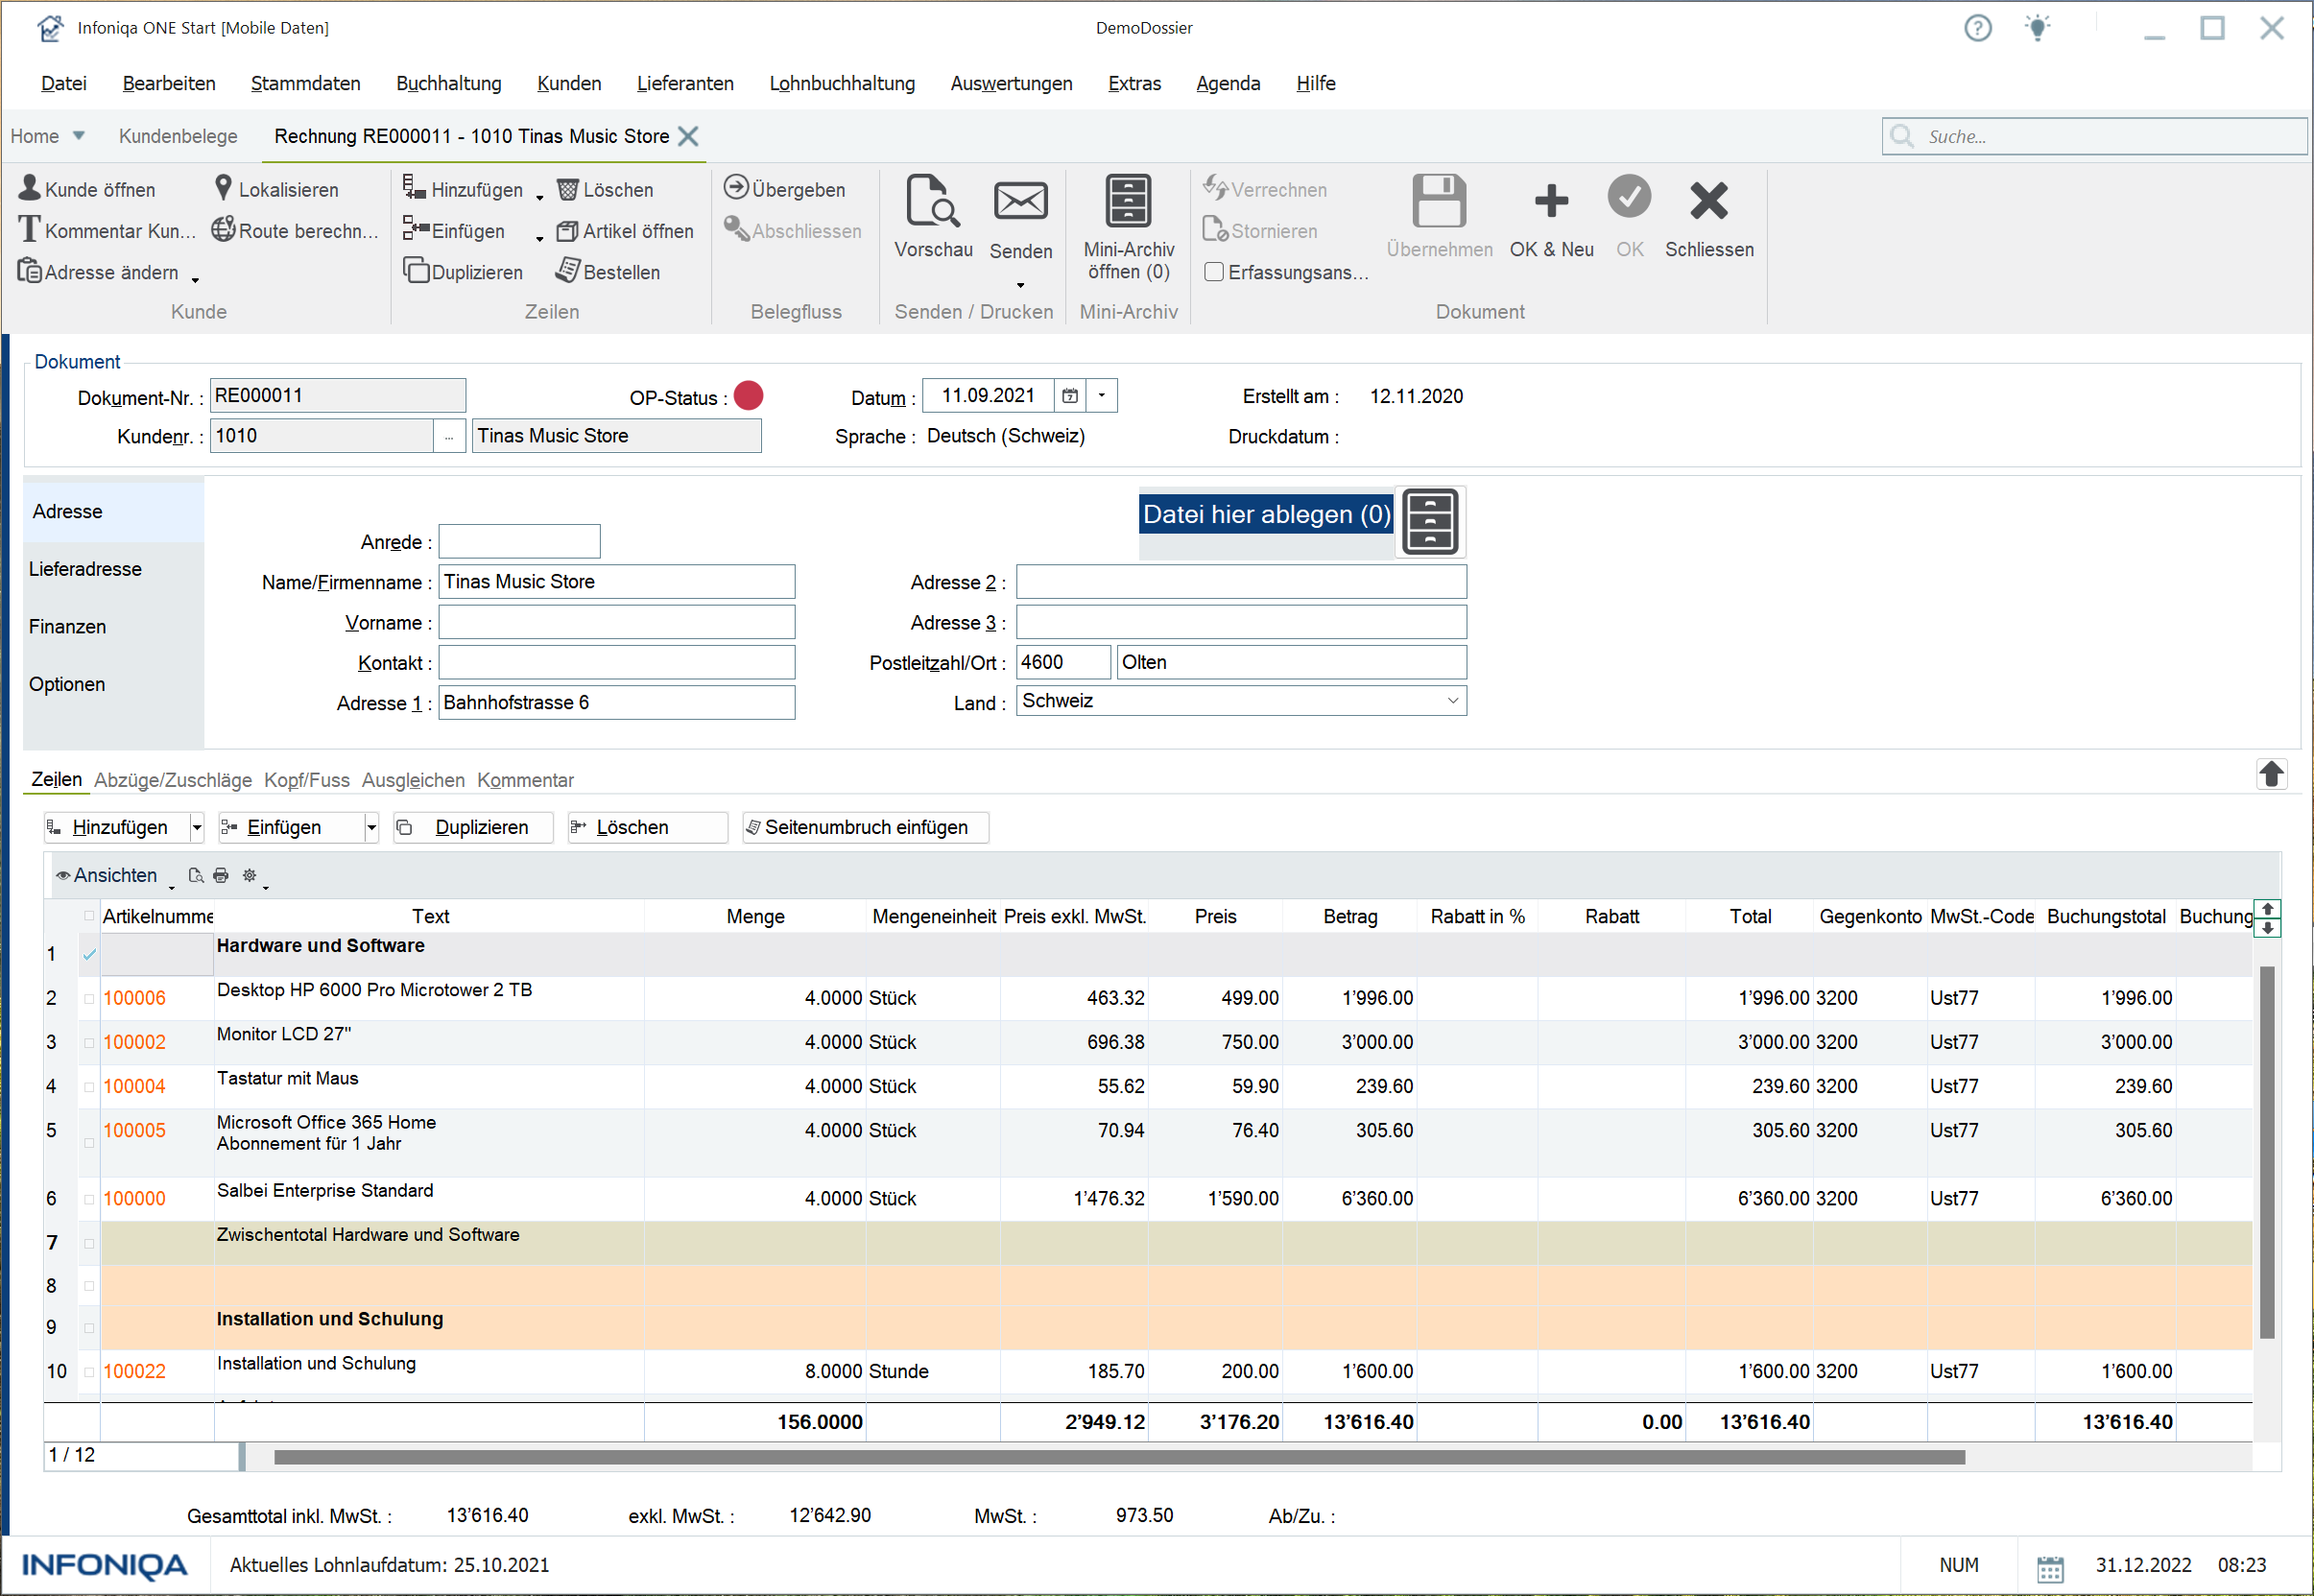
Task: Switch to the Abzüge/Zuschläge tab
Action: tap(172, 780)
